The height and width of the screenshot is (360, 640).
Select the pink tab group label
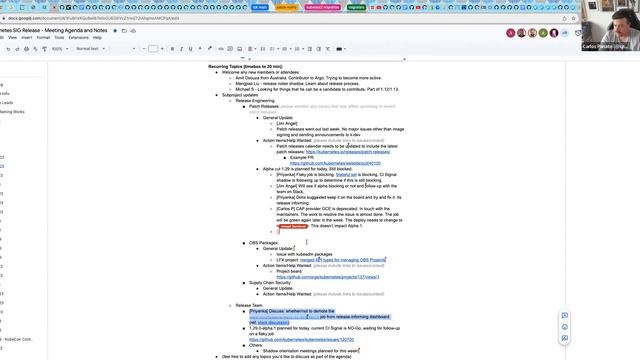click(322, 7)
